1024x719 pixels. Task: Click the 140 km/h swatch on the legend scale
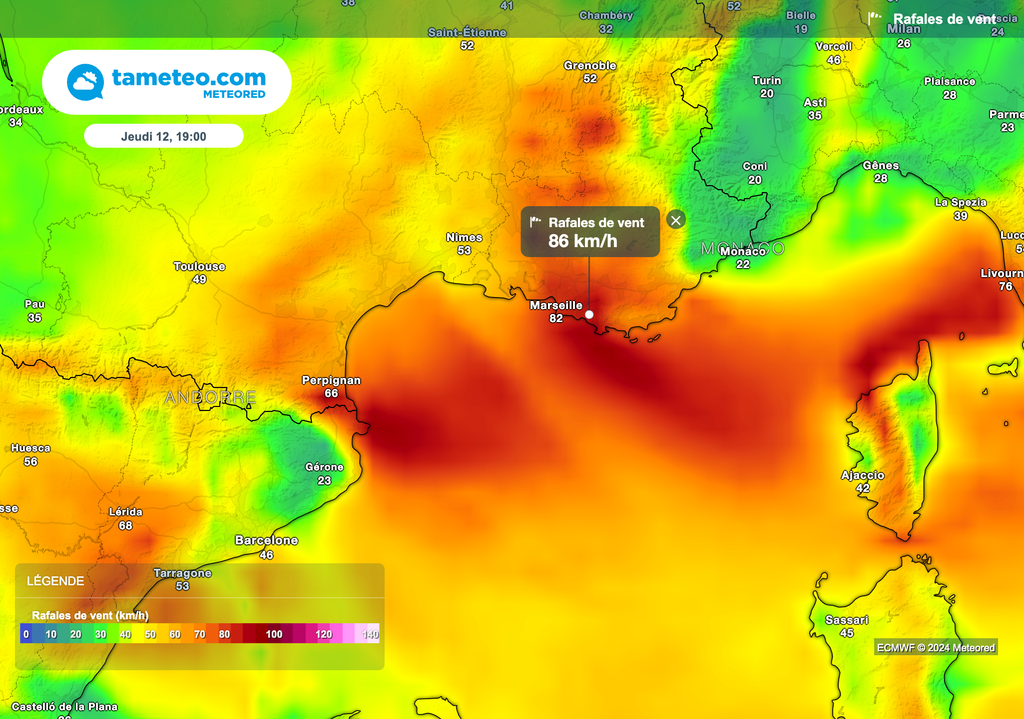370,633
